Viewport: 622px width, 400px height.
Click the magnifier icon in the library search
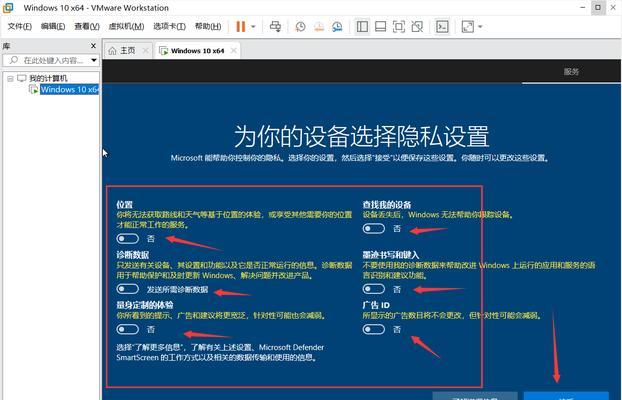pyautogui.click(x=14, y=60)
